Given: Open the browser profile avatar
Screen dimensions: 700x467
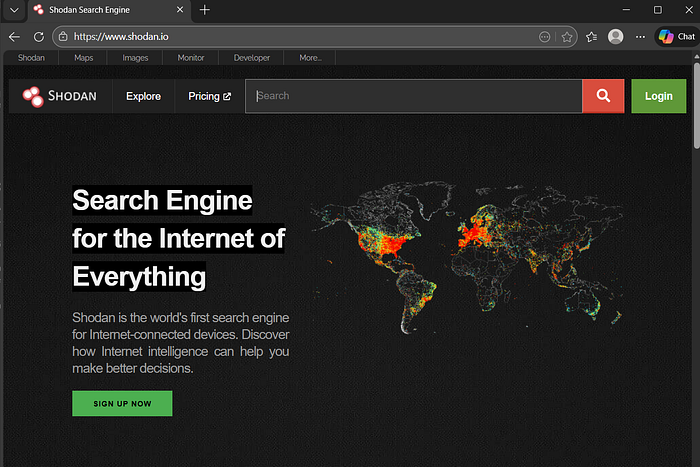Looking at the screenshot, I should point(616,37).
